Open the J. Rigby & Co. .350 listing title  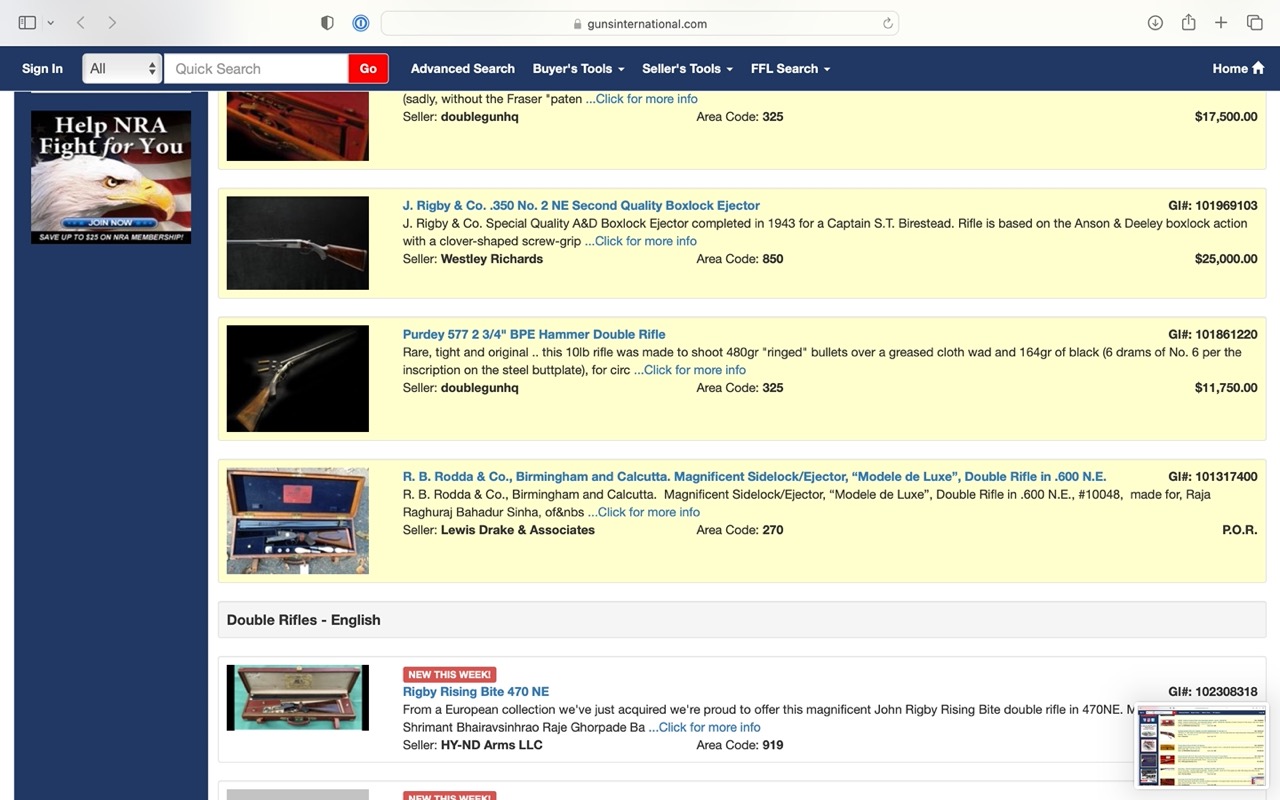(581, 205)
